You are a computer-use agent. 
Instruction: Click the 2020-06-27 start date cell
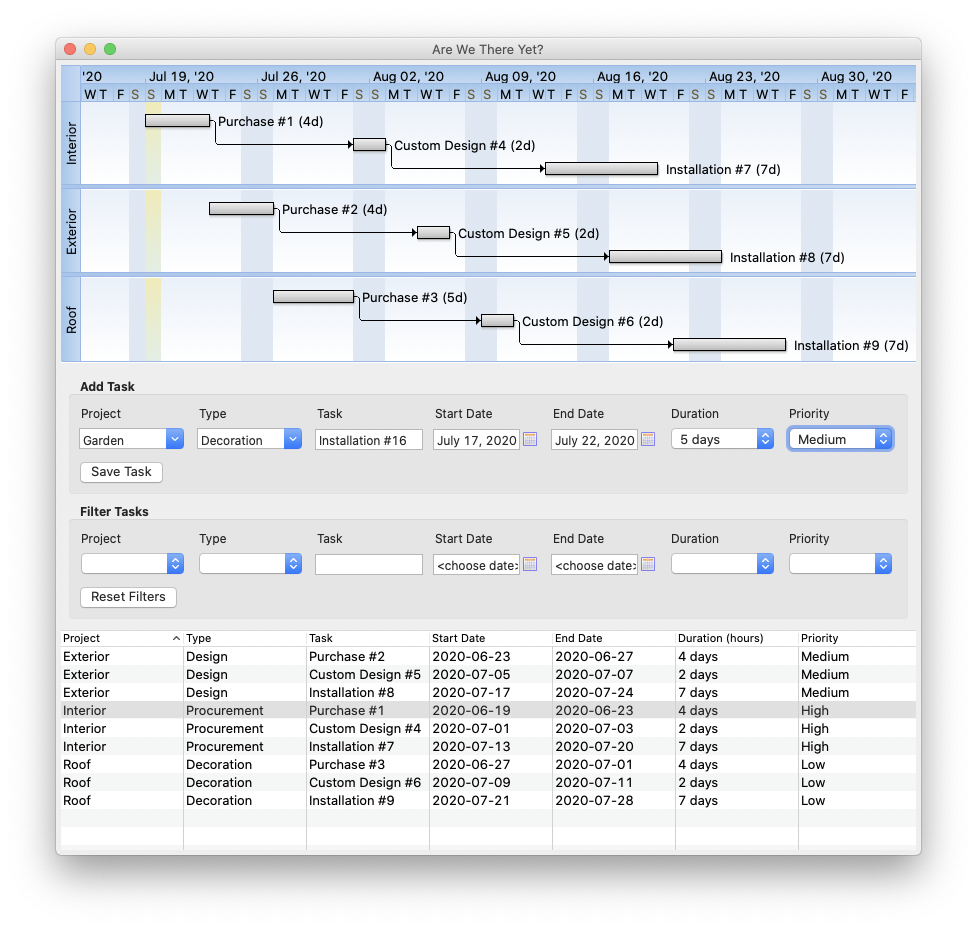tap(491, 765)
